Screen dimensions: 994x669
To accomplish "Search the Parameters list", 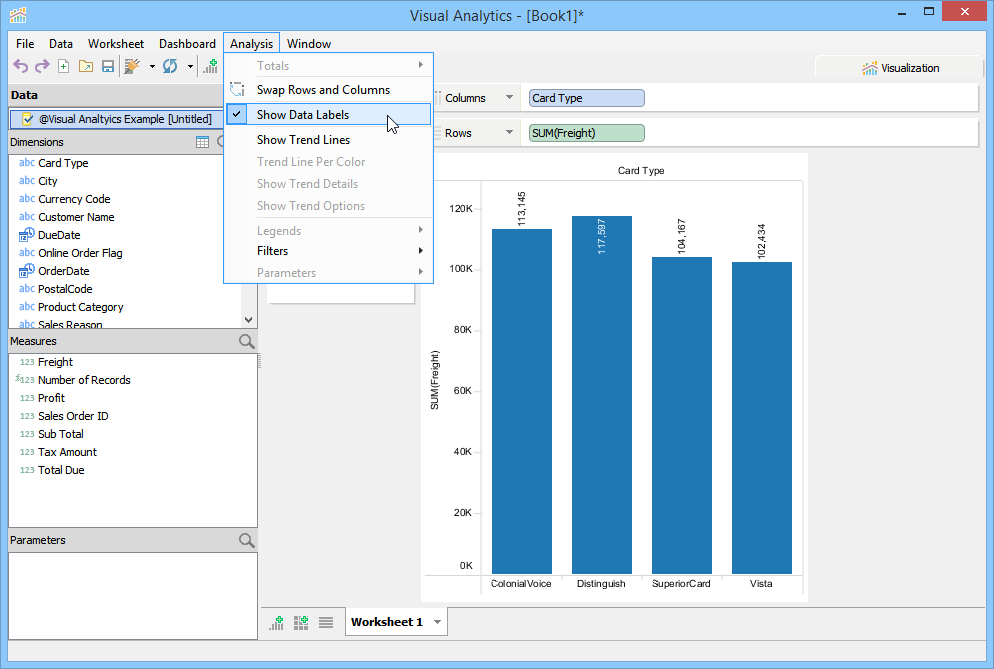I will pos(247,540).
